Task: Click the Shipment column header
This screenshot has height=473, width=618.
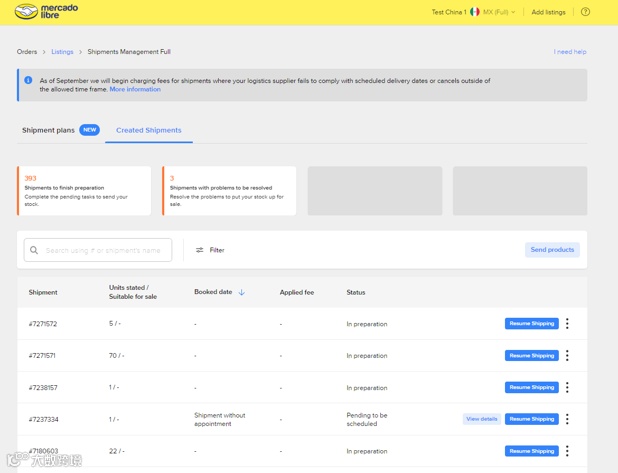Action: 43,292
